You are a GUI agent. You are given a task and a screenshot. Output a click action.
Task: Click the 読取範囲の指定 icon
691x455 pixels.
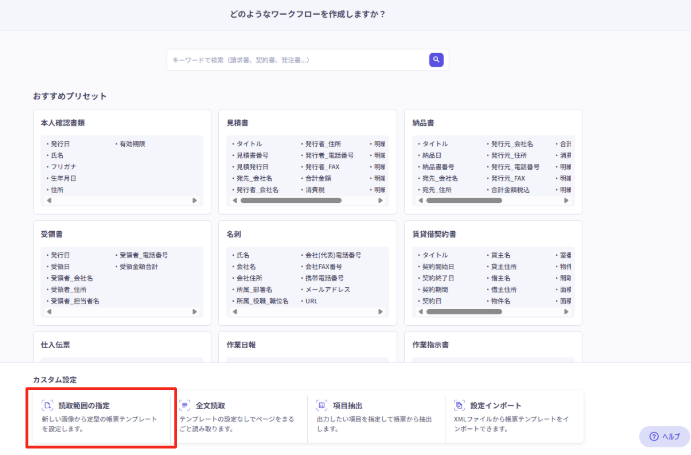[x=48, y=405]
